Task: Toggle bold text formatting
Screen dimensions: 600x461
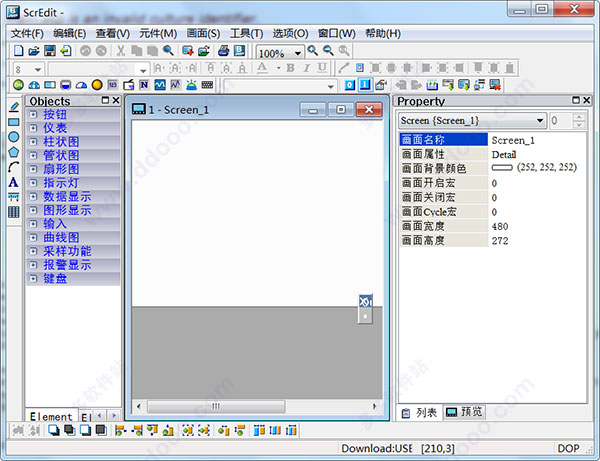Action: click(290, 68)
